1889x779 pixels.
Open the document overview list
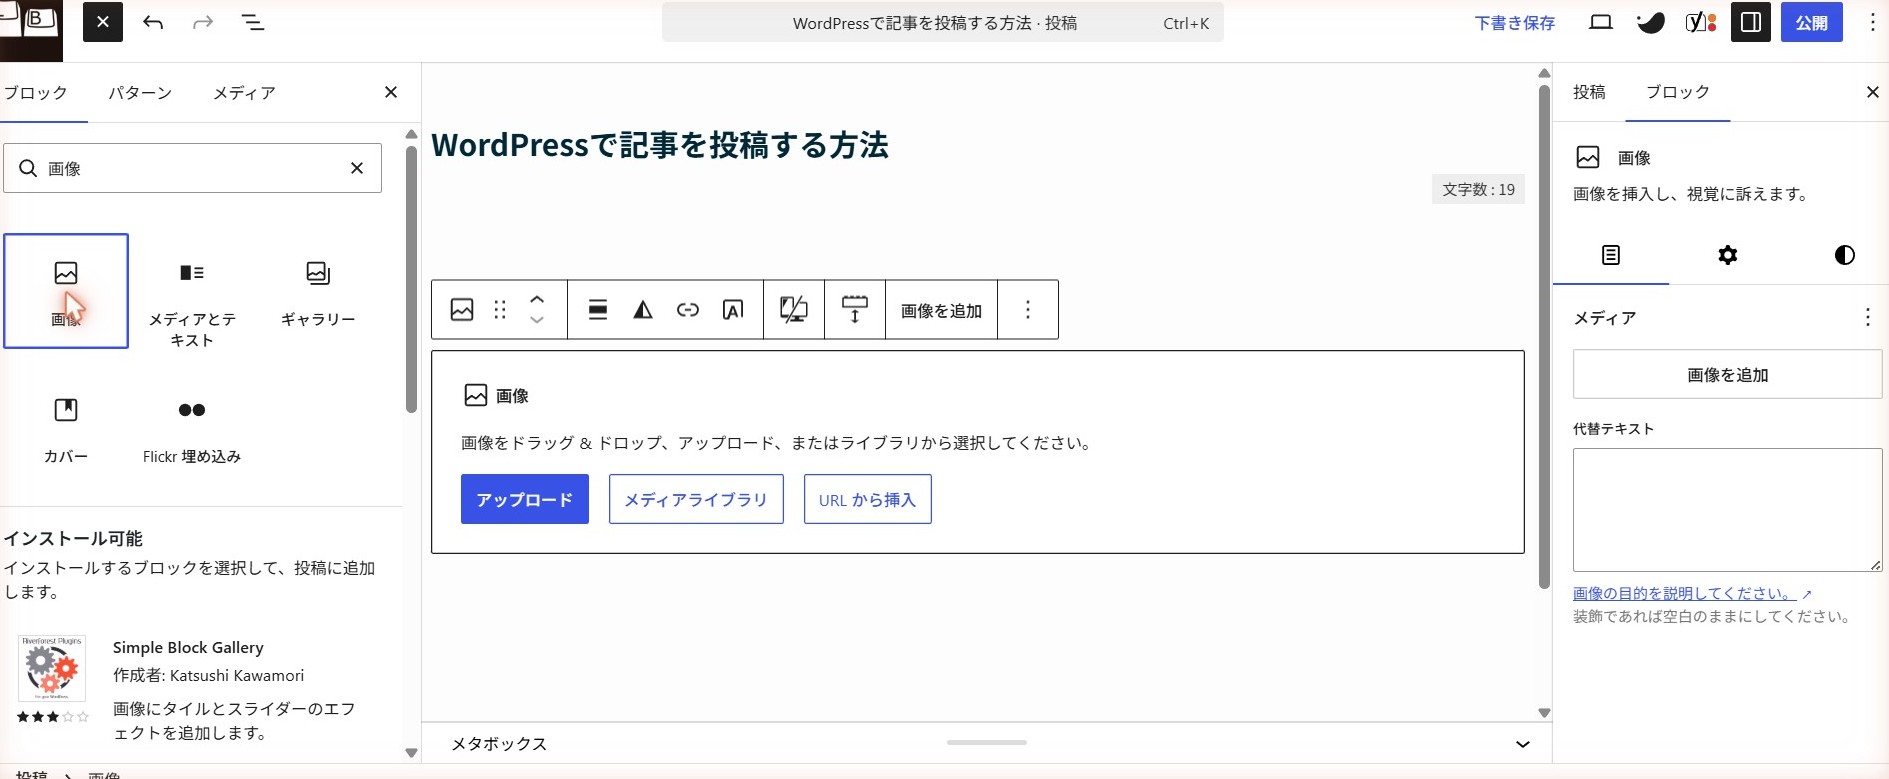click(253, 22)
